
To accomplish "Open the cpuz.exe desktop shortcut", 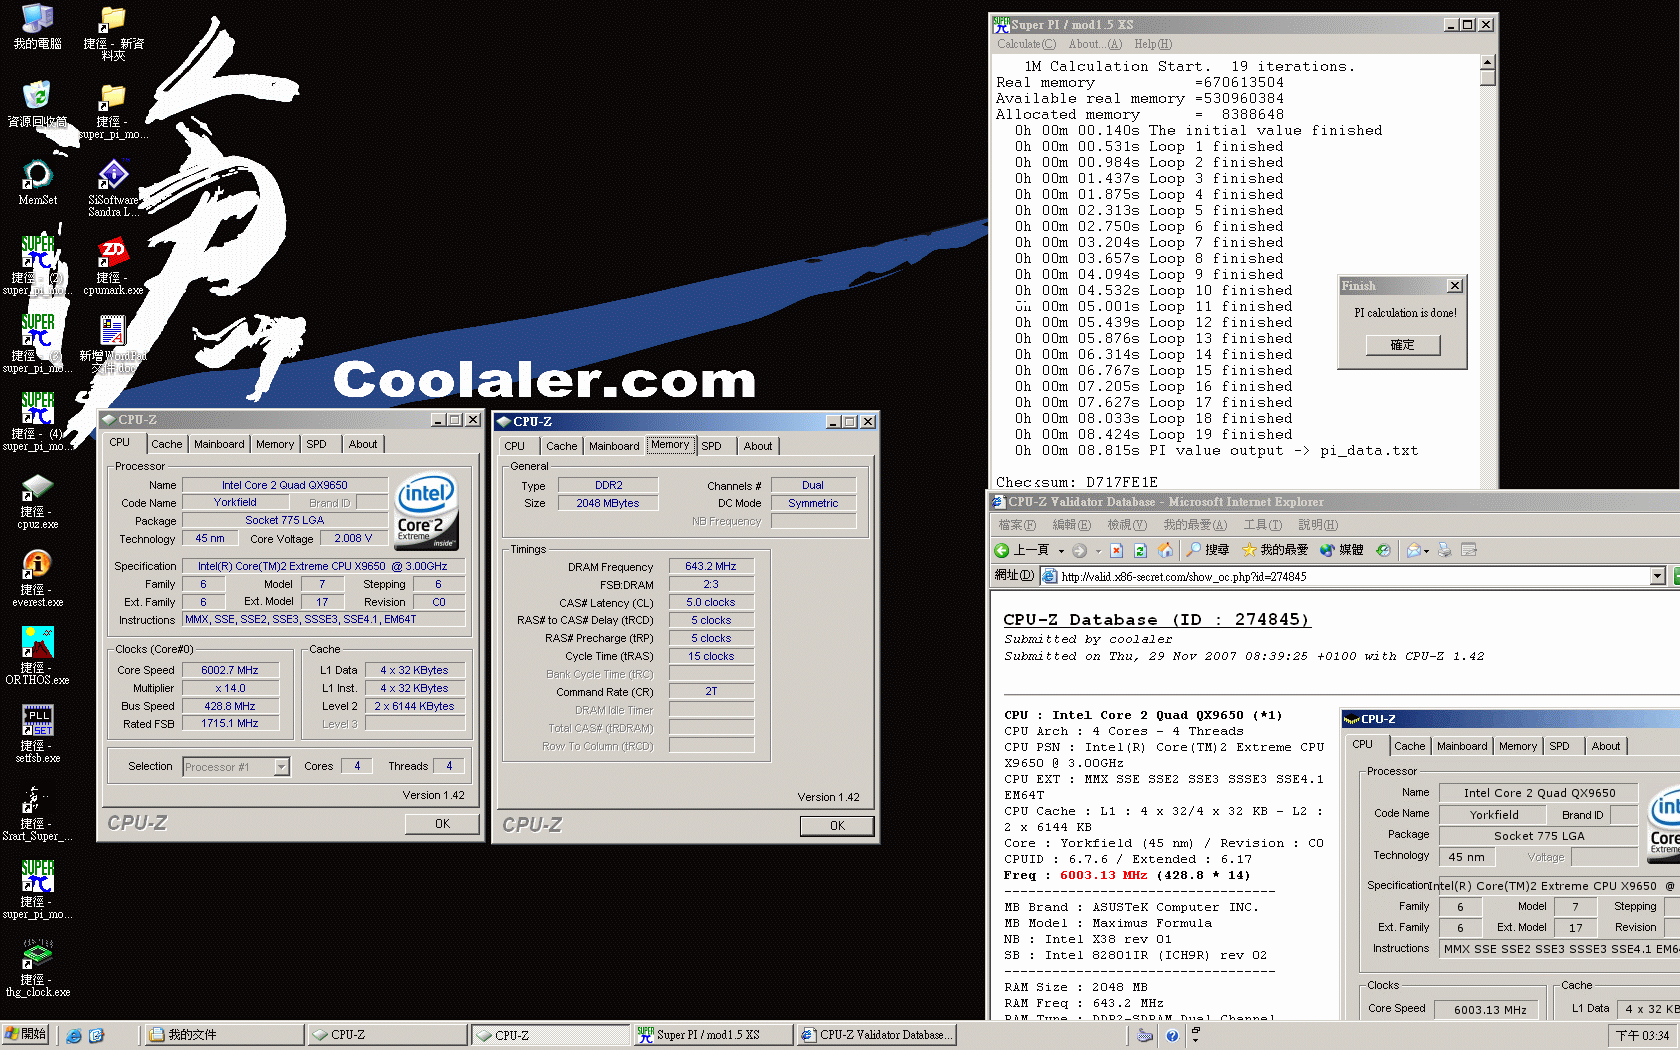I will (x=37, y=500).
